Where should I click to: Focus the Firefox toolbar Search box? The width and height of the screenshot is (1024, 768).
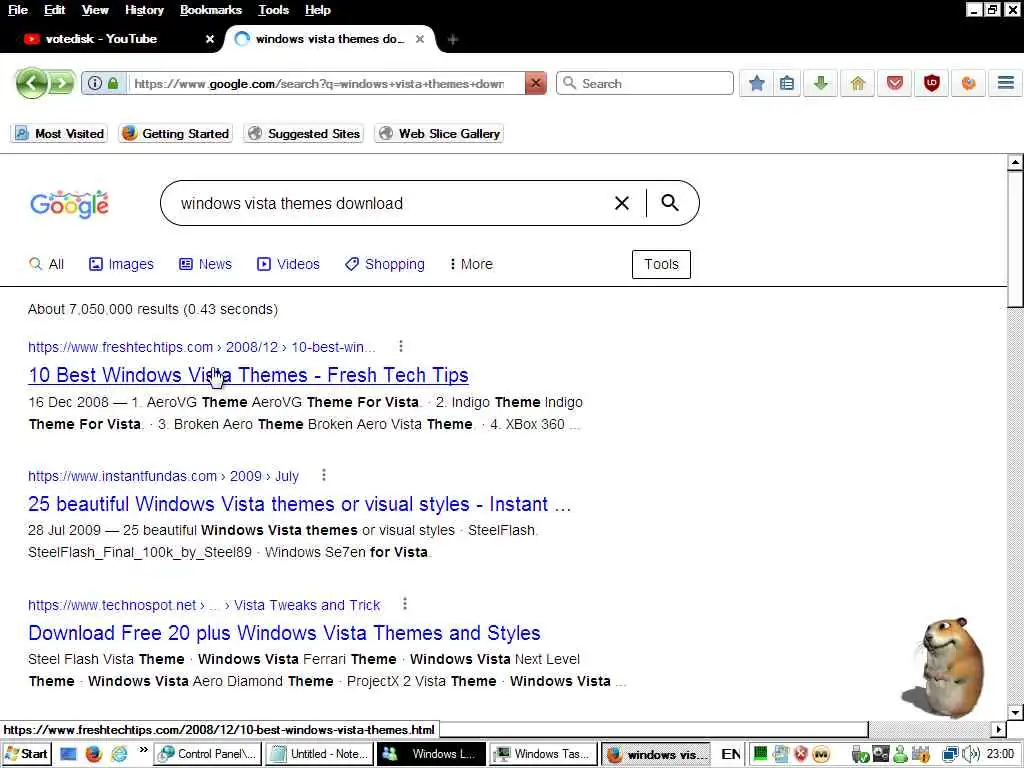pyautogui.click(x=645, y=84)
